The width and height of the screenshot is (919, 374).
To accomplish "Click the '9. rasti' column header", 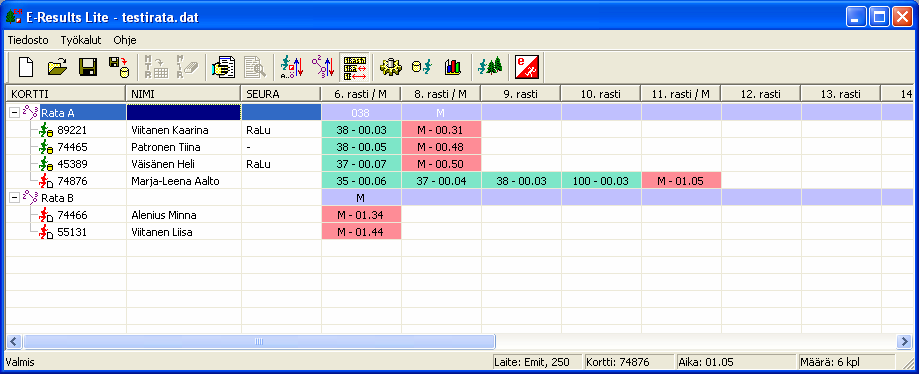I will (520, 94).
